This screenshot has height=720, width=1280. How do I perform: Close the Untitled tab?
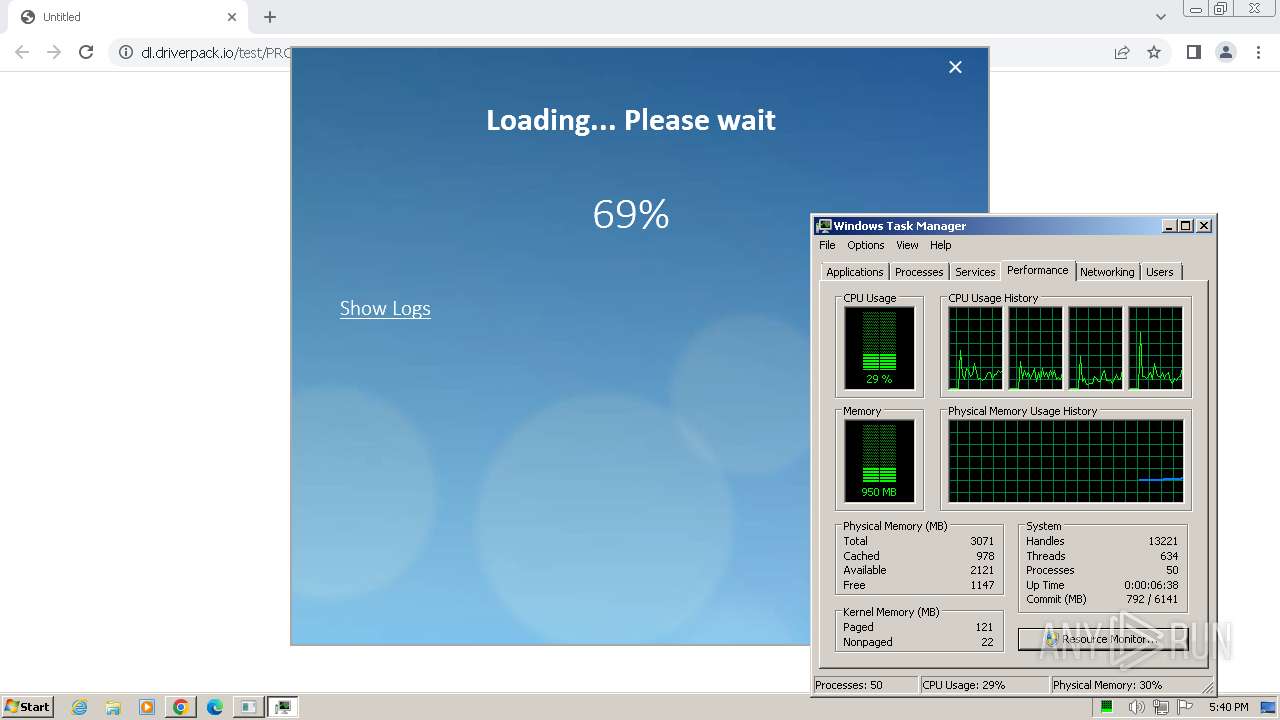point(232,17)
